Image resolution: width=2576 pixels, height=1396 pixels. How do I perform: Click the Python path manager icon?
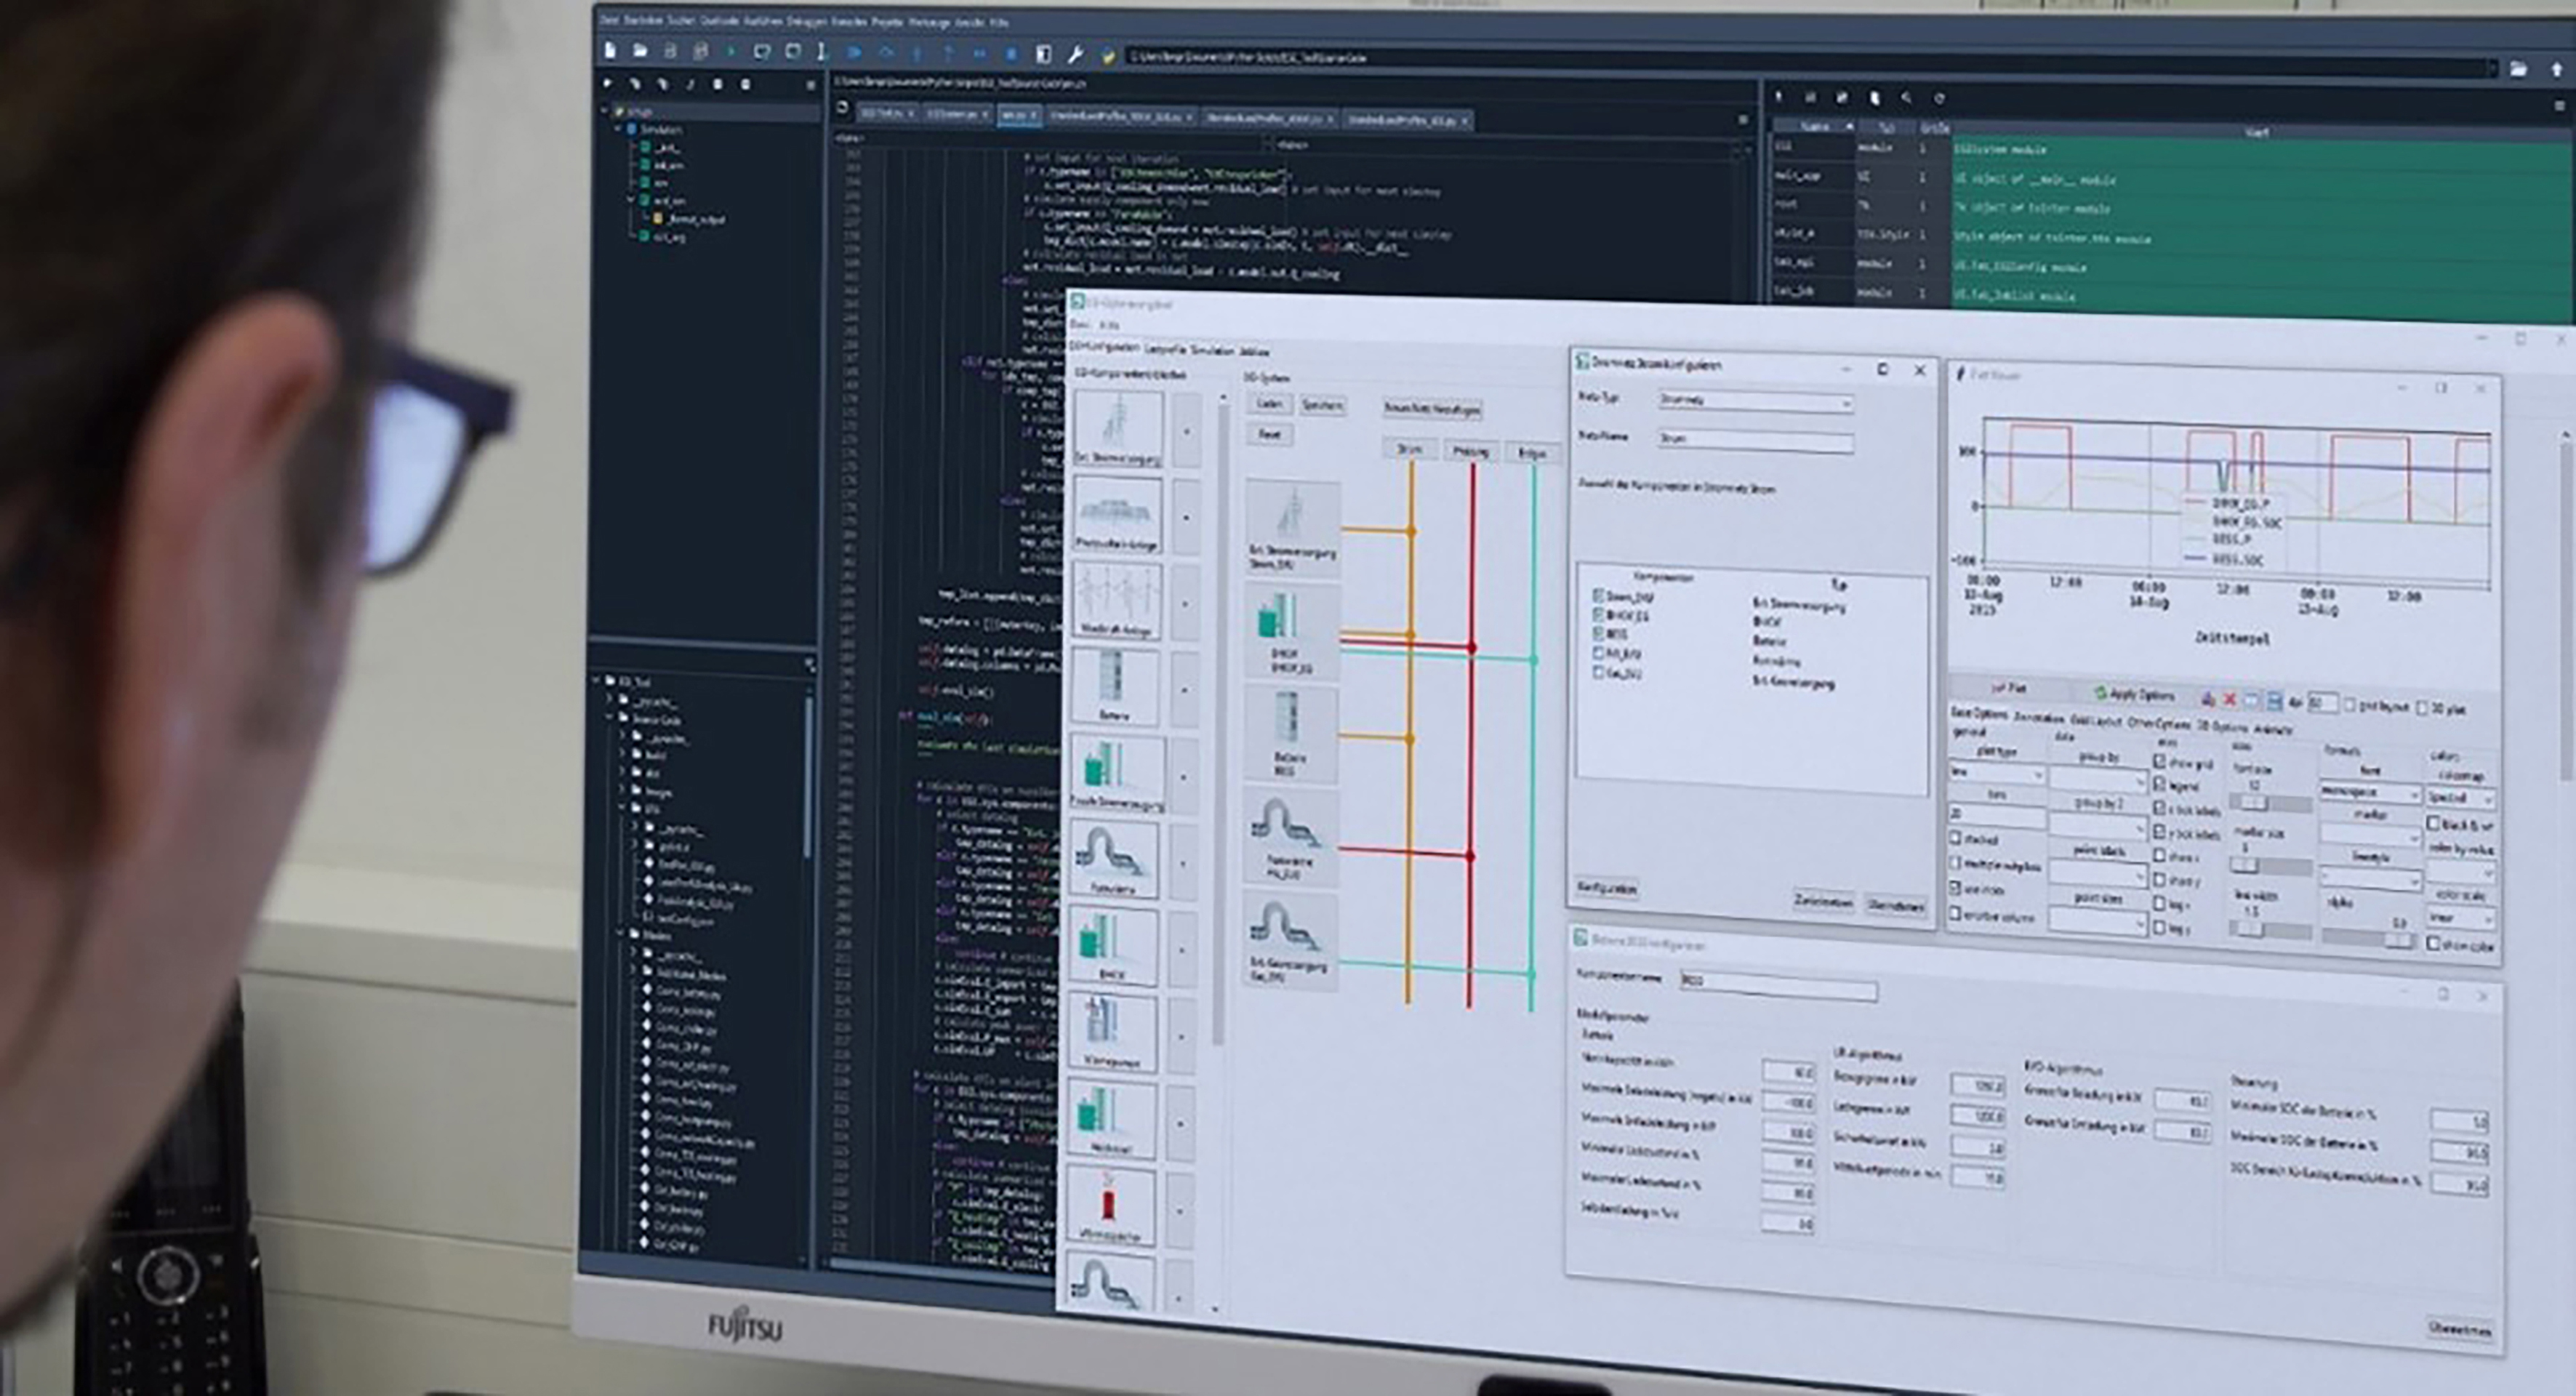tap(1108, 56)
